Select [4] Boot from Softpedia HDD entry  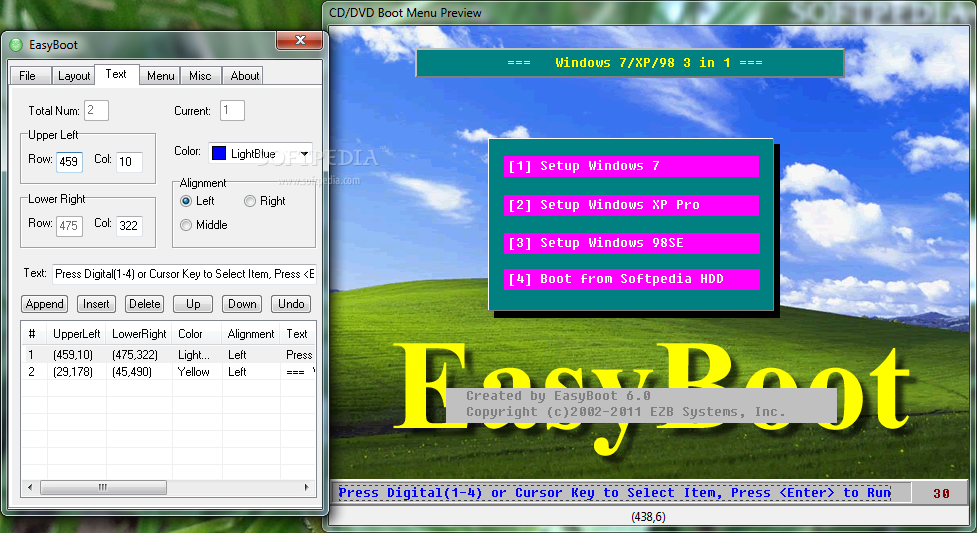pos(631,279)
